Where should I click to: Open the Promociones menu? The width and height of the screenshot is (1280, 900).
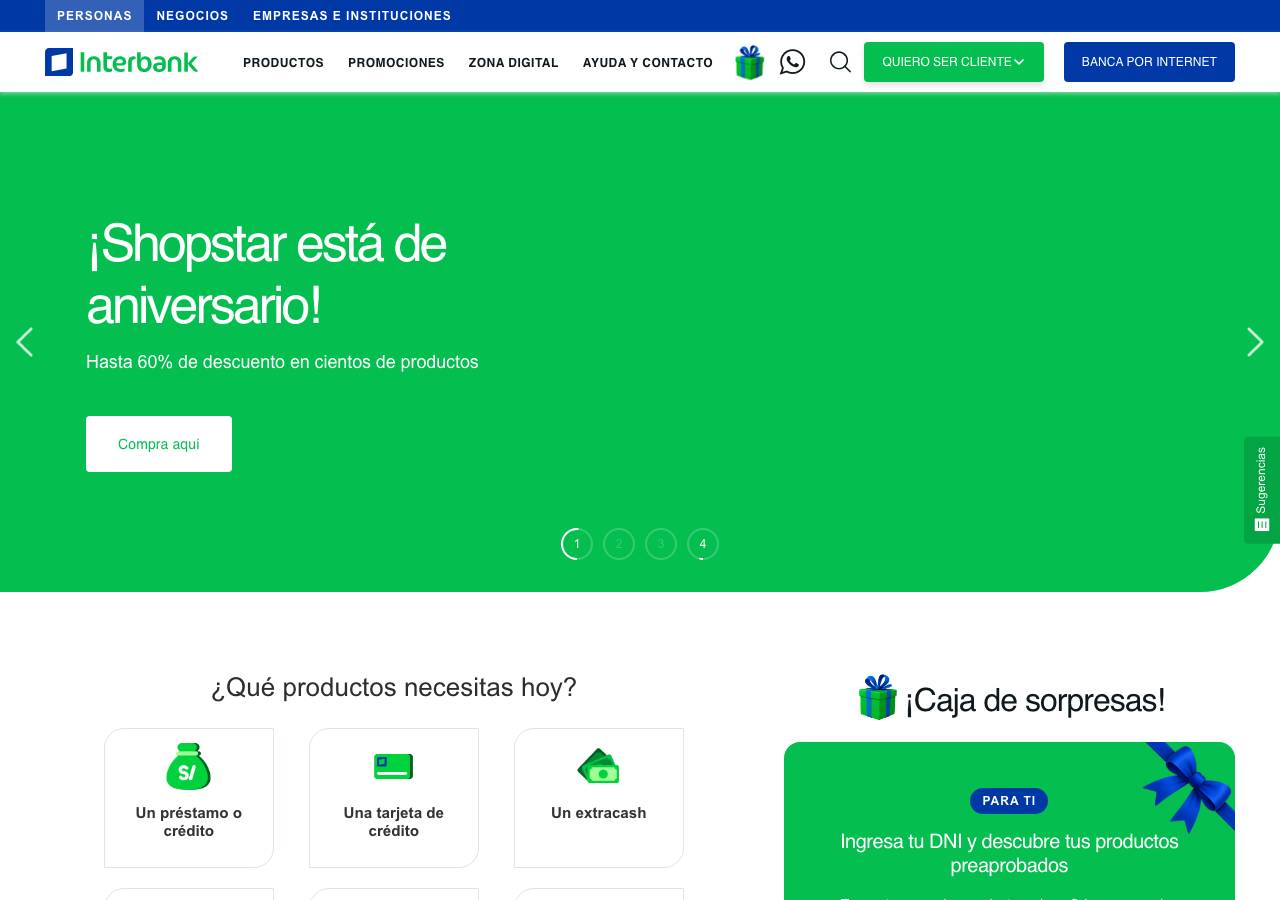click(x=396, y=63)
